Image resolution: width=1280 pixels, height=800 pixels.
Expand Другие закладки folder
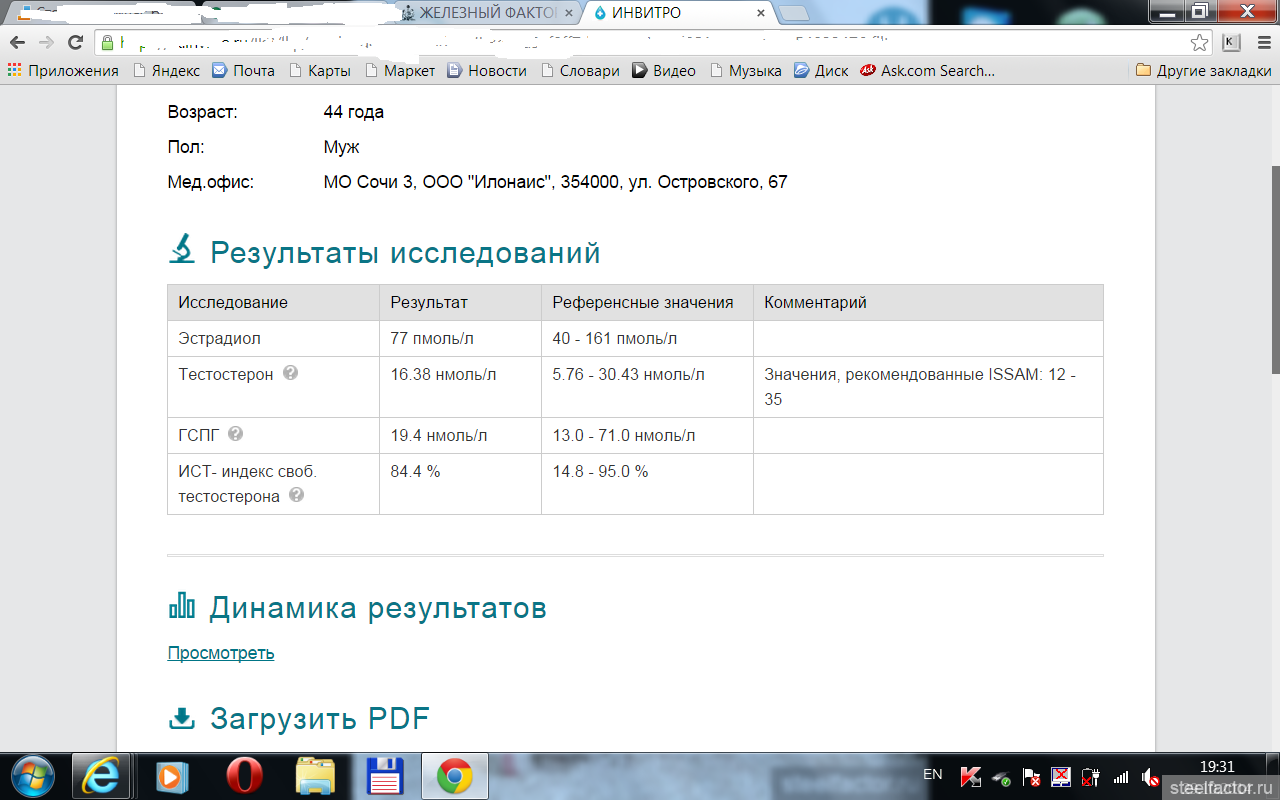(1203, 71)
